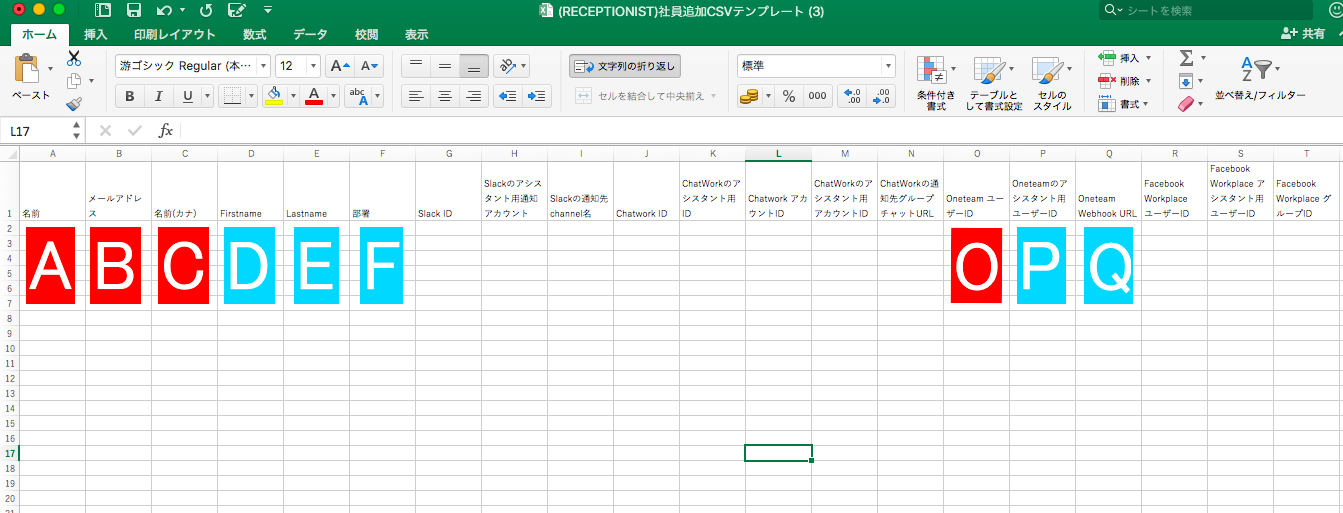Screen dimensions: 1343x513
Task: Switch to the 数式 tab
Action: (x=254, y=34)
